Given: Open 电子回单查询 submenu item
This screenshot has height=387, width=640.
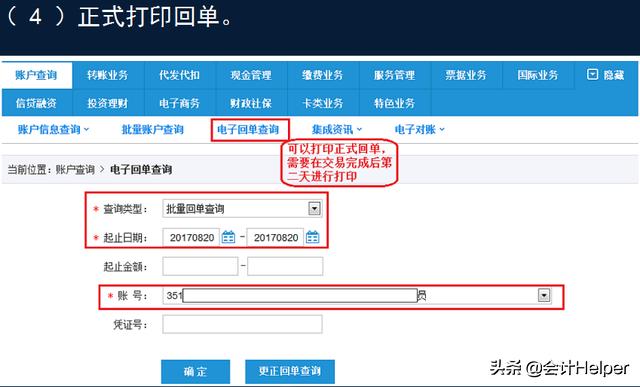Looking at the screenshot, I should [x=248, y=130].
